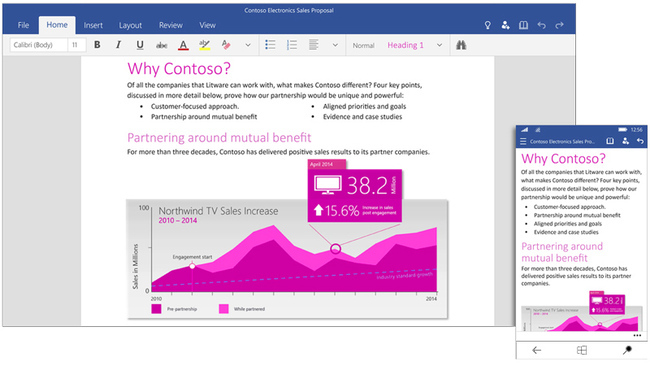Image resolution: width=650 pixels, height=366 pixels.
Task: Expand more font formatting options
Action: 248,45
